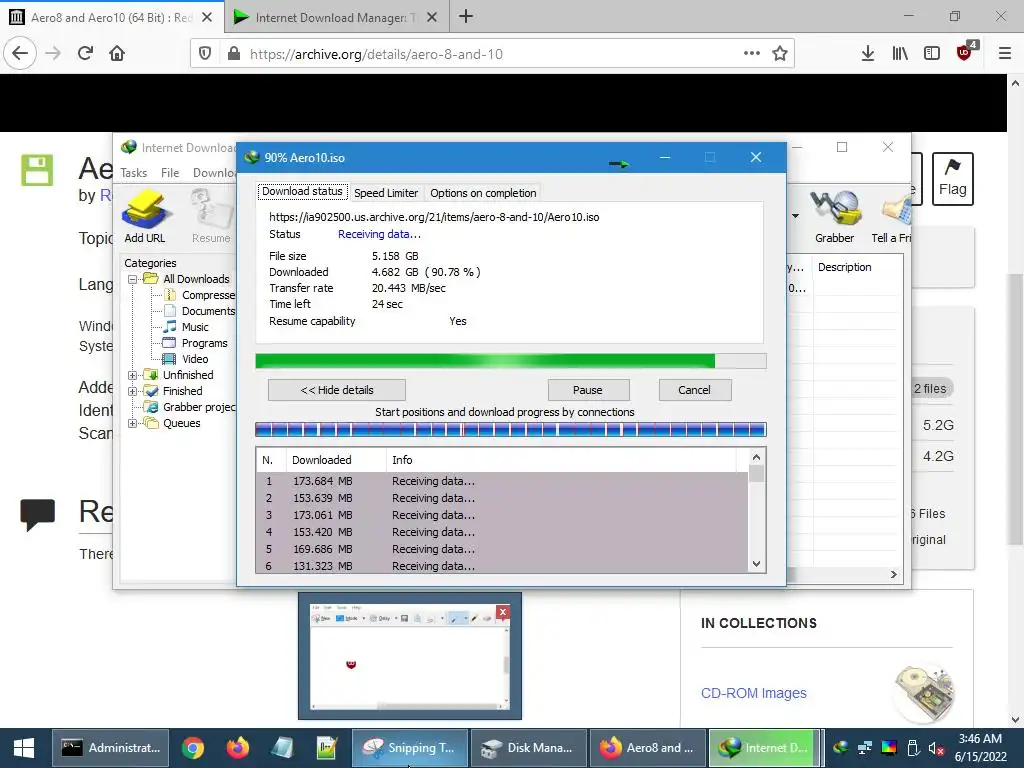
Task: Open the Firefox library icon
Action: 900,53
